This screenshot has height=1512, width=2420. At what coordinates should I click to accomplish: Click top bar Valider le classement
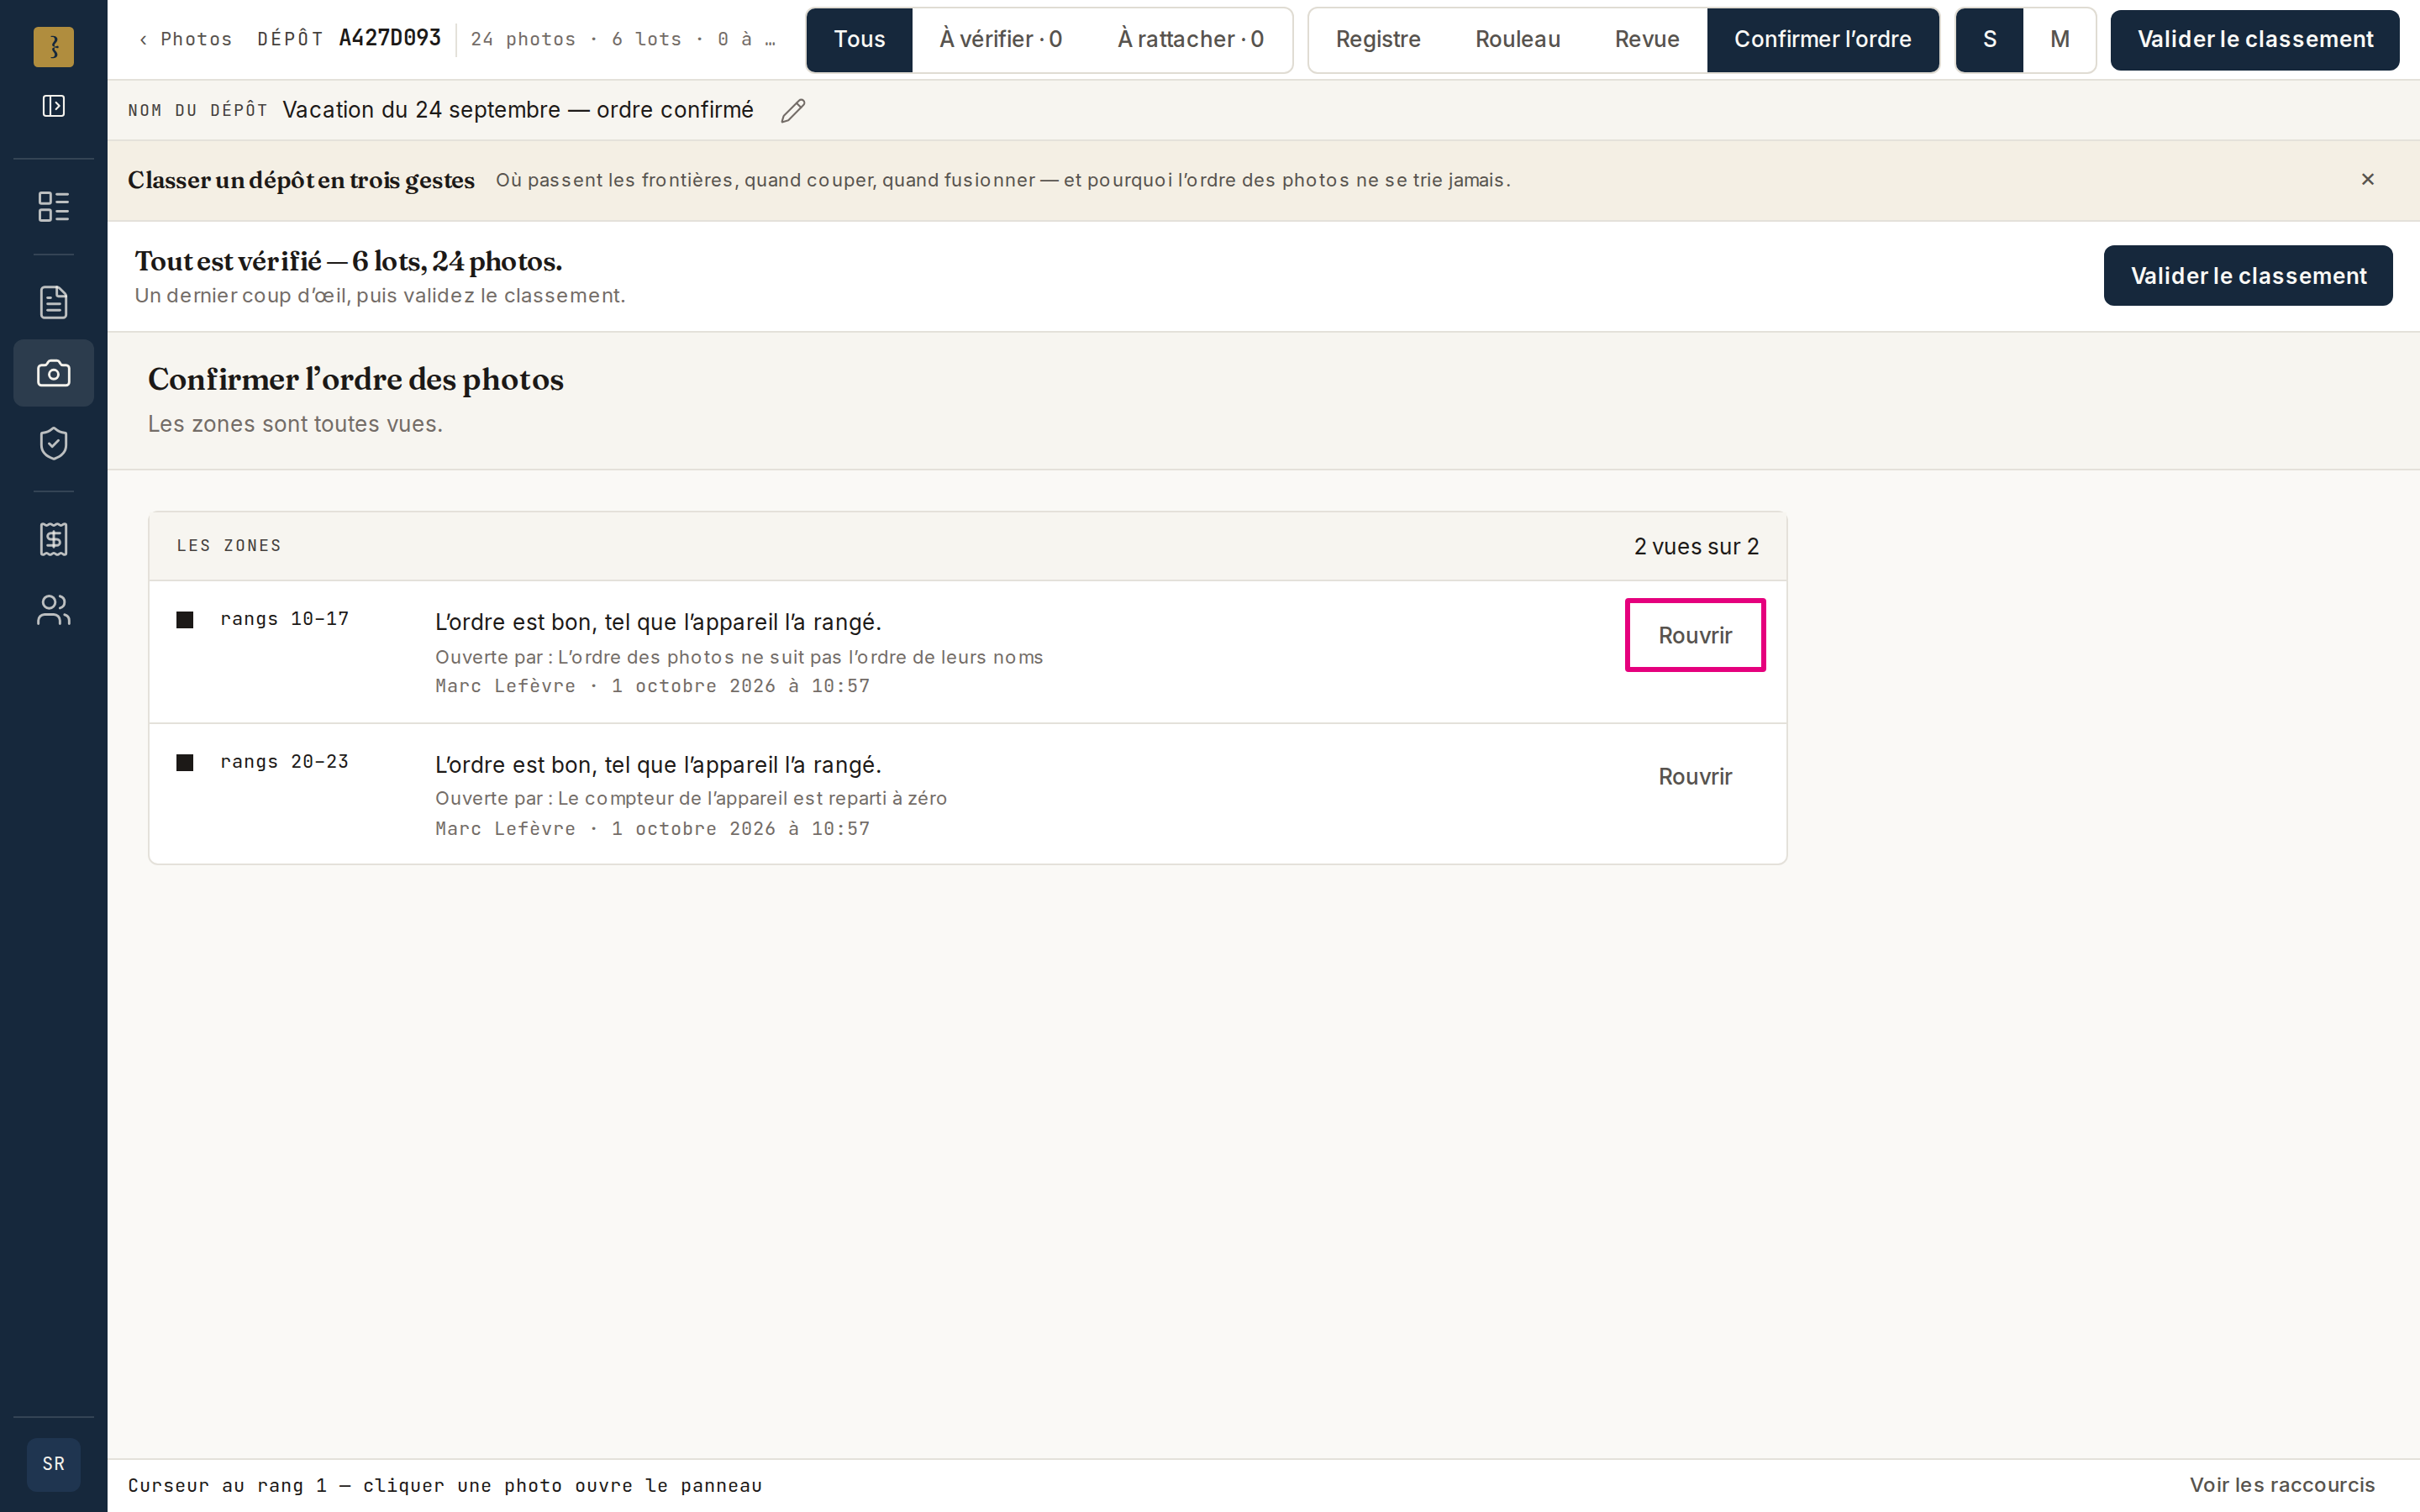(2254, 39)
